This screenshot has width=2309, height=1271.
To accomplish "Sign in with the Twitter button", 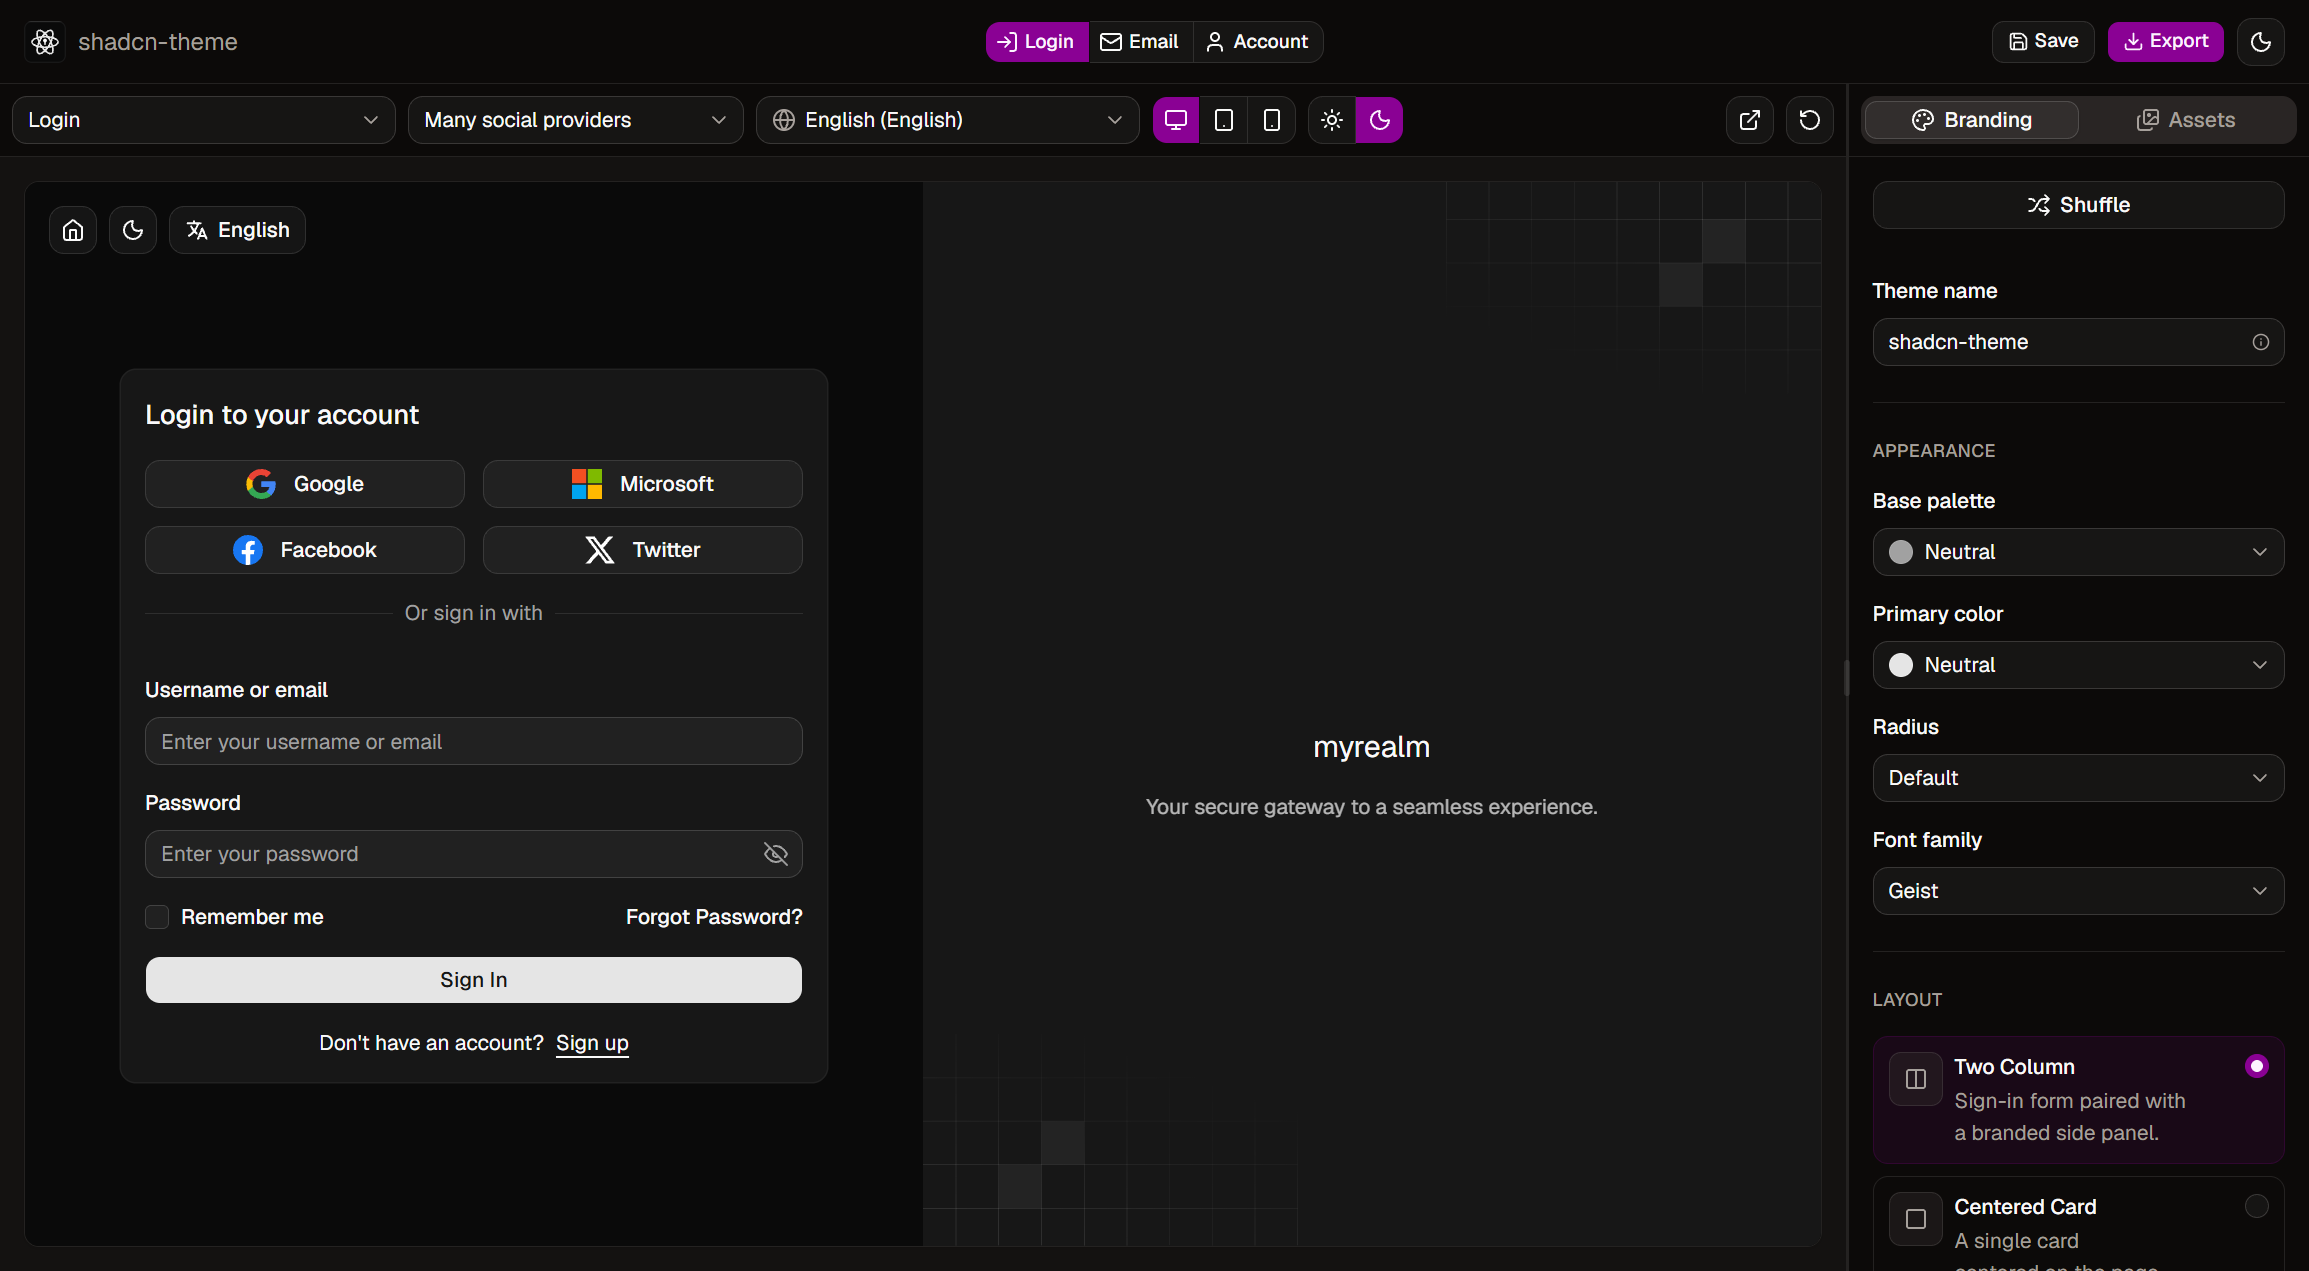I will tap(643, 550).
